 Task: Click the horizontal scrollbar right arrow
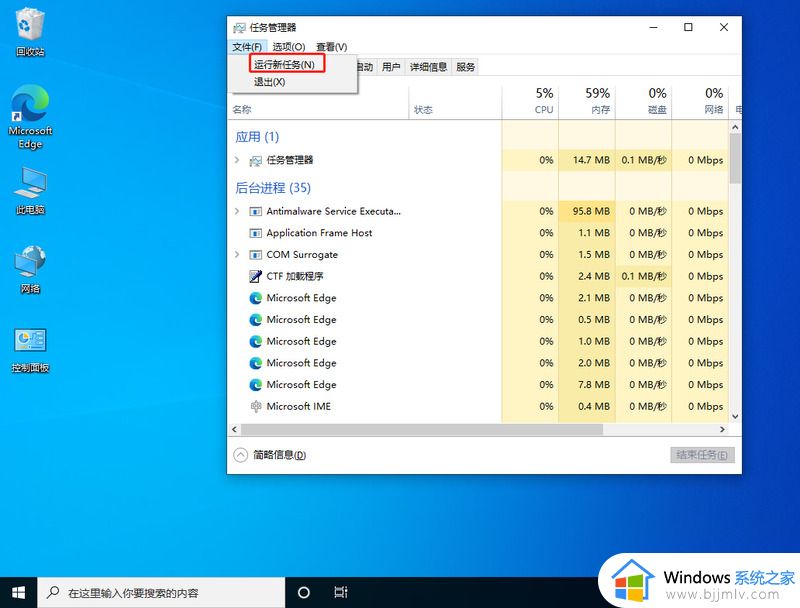[722, 429]
